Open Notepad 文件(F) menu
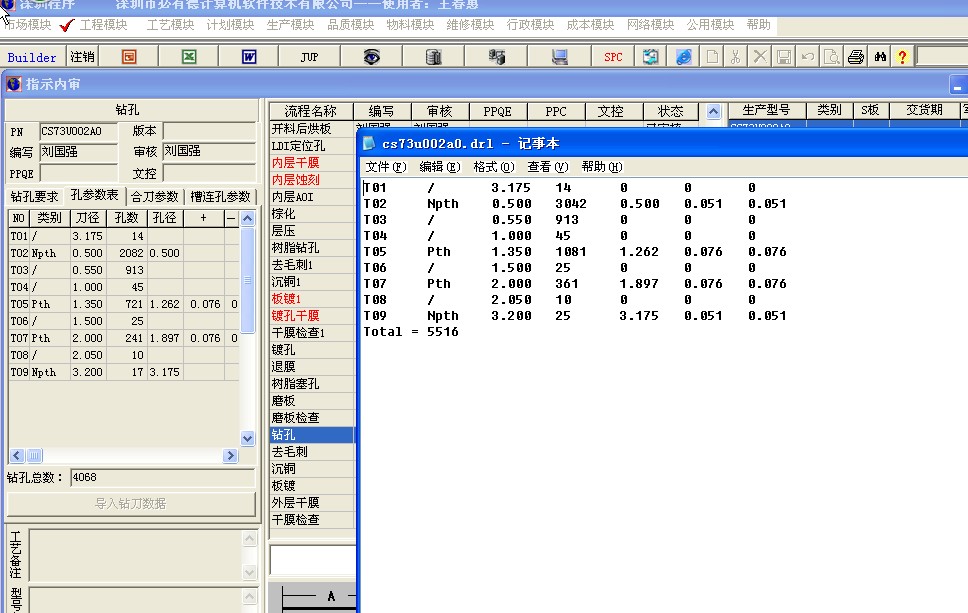 [386, 167]
